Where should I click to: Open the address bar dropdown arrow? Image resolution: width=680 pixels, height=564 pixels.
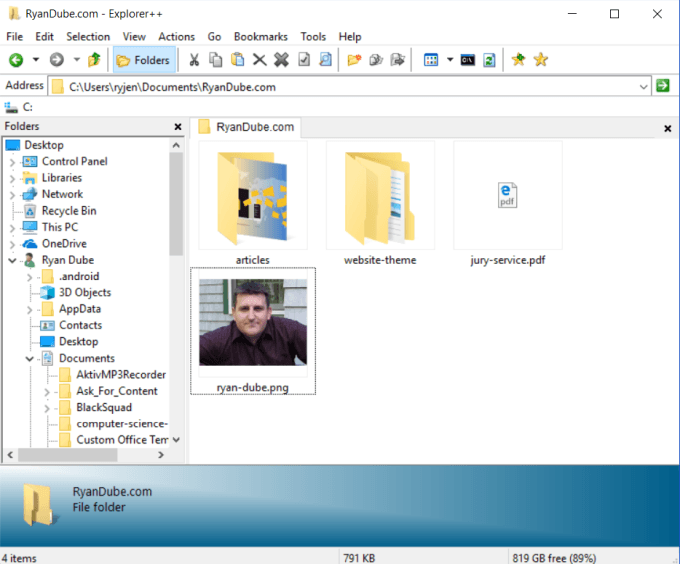[644, 87]
